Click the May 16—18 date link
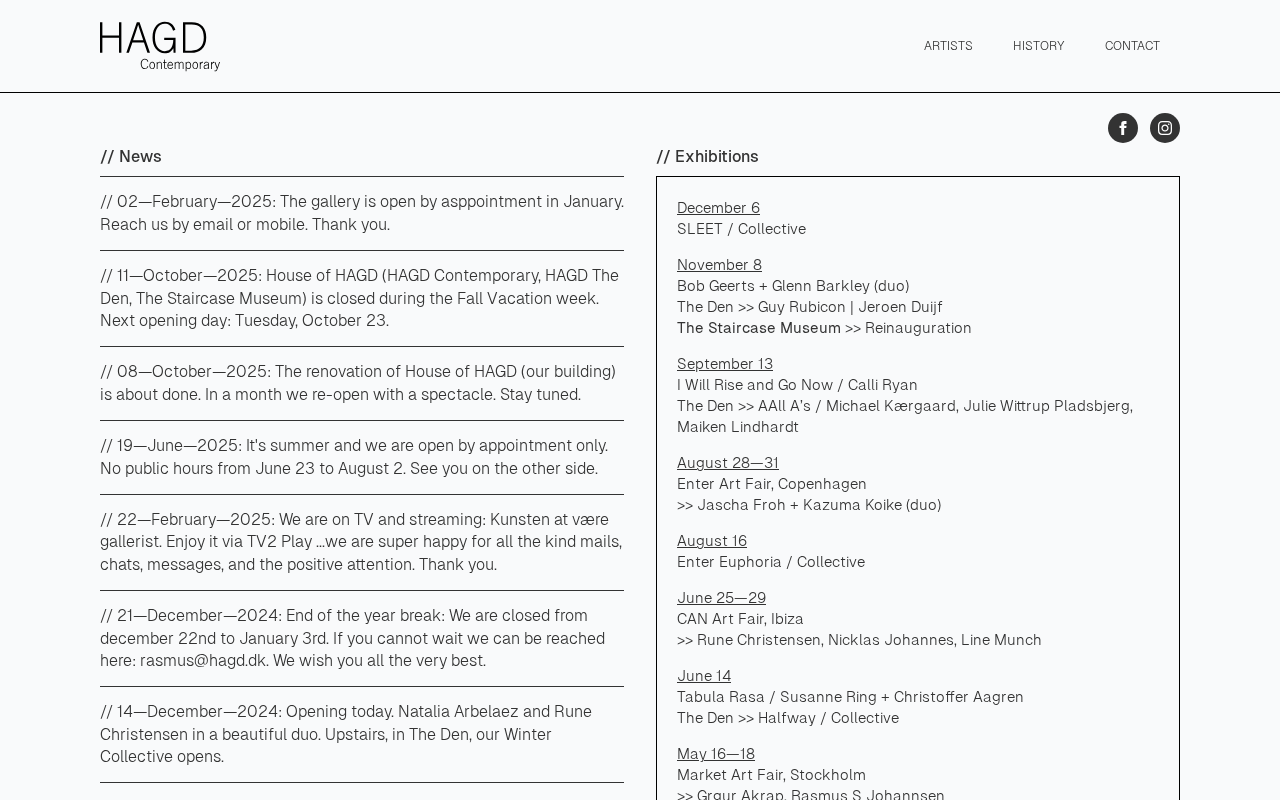 pyautogui.click(x=716, y=754)
